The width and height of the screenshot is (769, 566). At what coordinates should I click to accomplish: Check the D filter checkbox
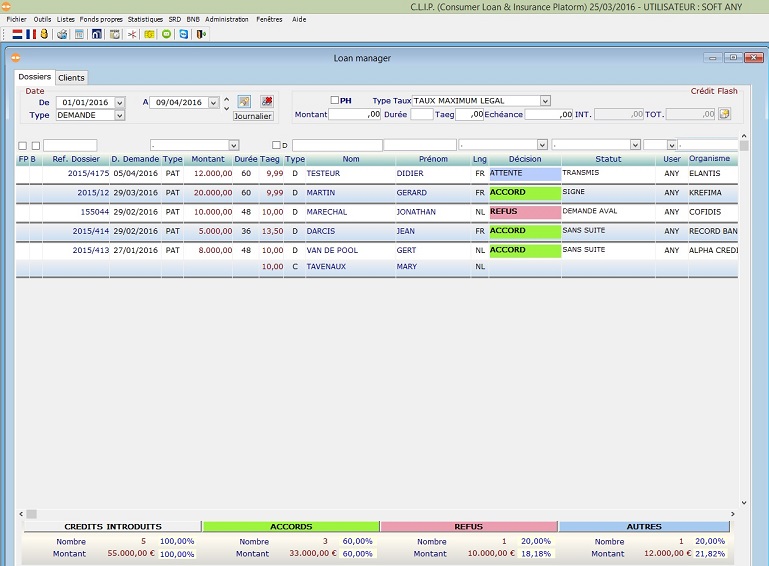pyautogui.click(x=276, y=146)
